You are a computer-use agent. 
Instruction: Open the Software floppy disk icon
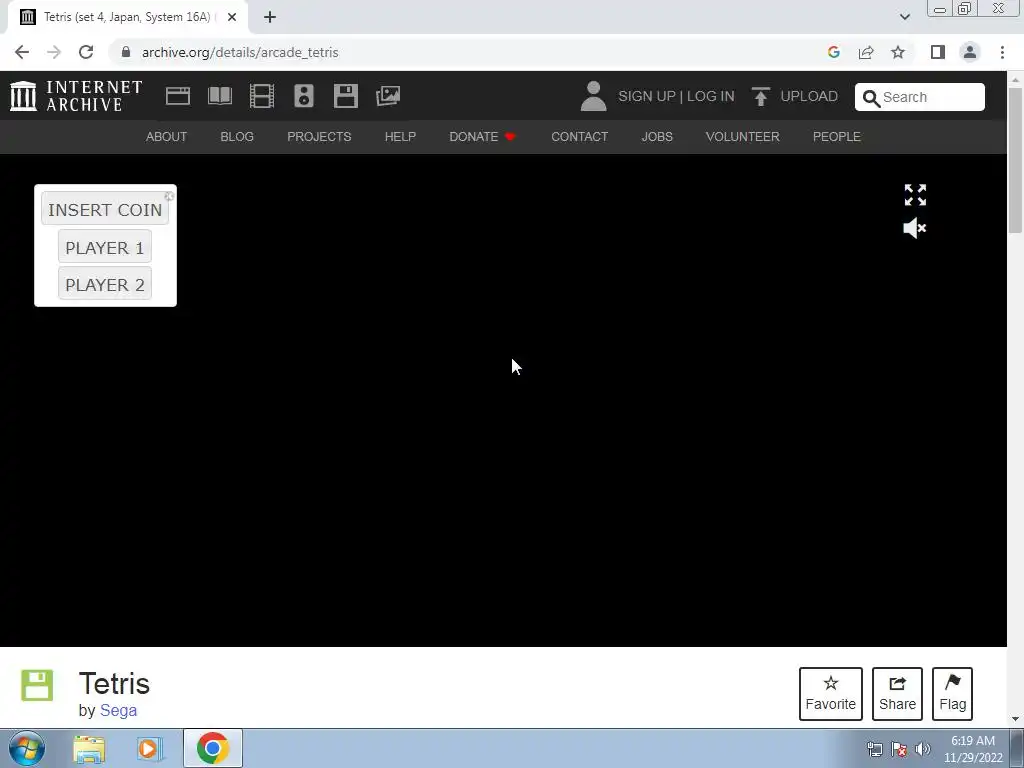pyautogui.click(x=345, y=96)
